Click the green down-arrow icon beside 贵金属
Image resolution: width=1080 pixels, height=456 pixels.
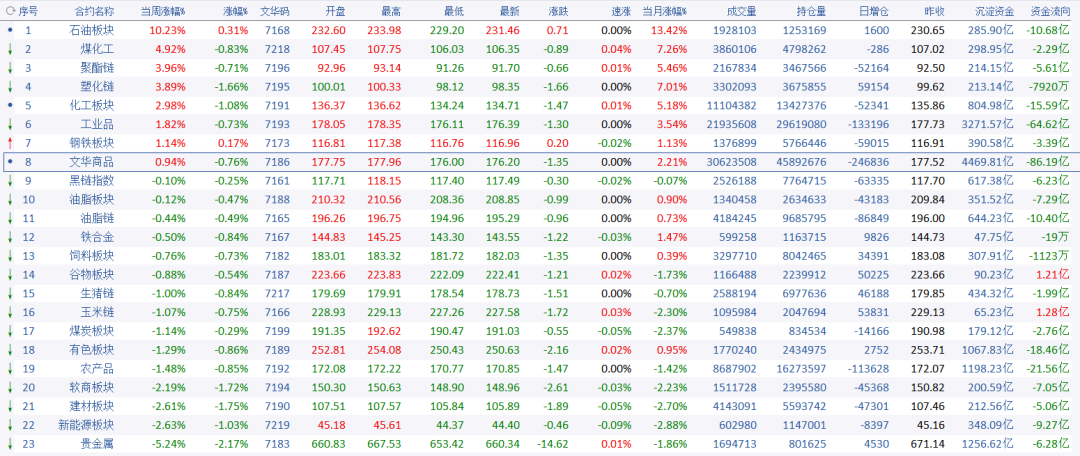click(10, 444)
